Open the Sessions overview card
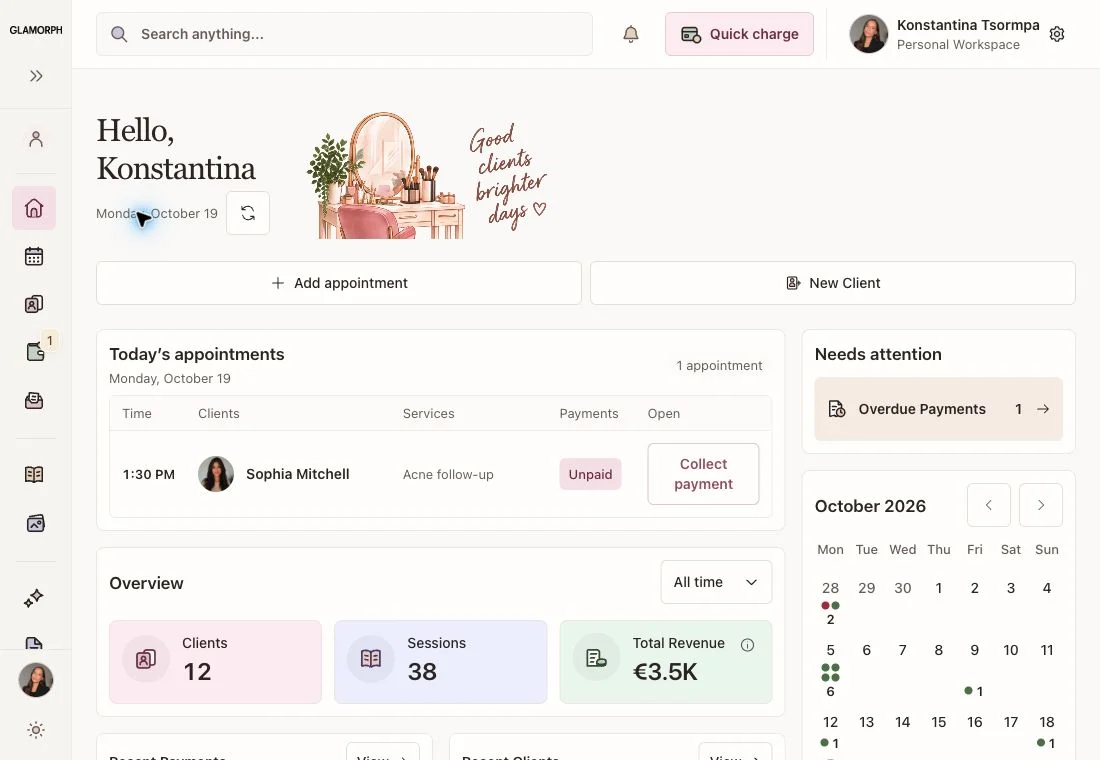Viewport: 1100px width, 760px height. [441, 662]
